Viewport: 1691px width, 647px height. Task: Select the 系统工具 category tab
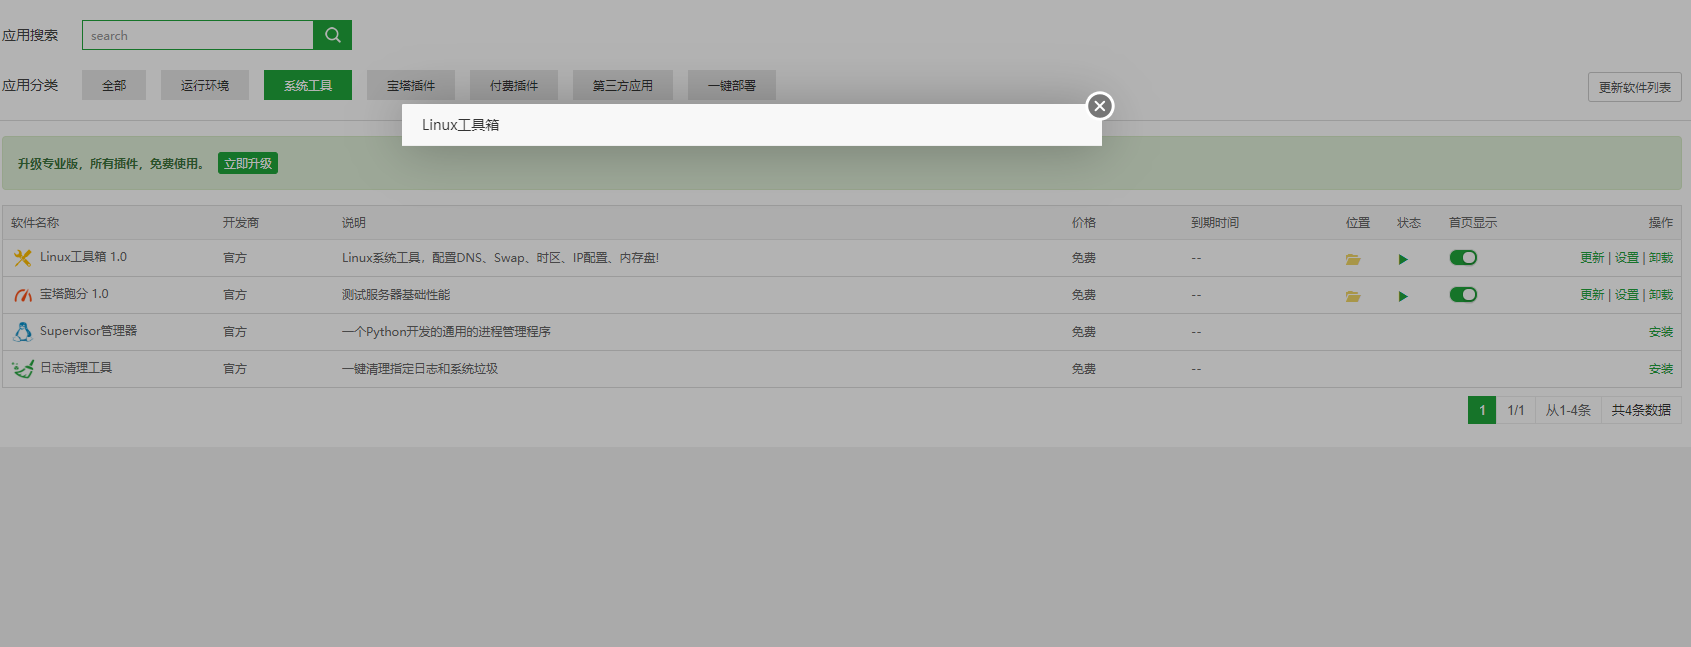point(308,85)
